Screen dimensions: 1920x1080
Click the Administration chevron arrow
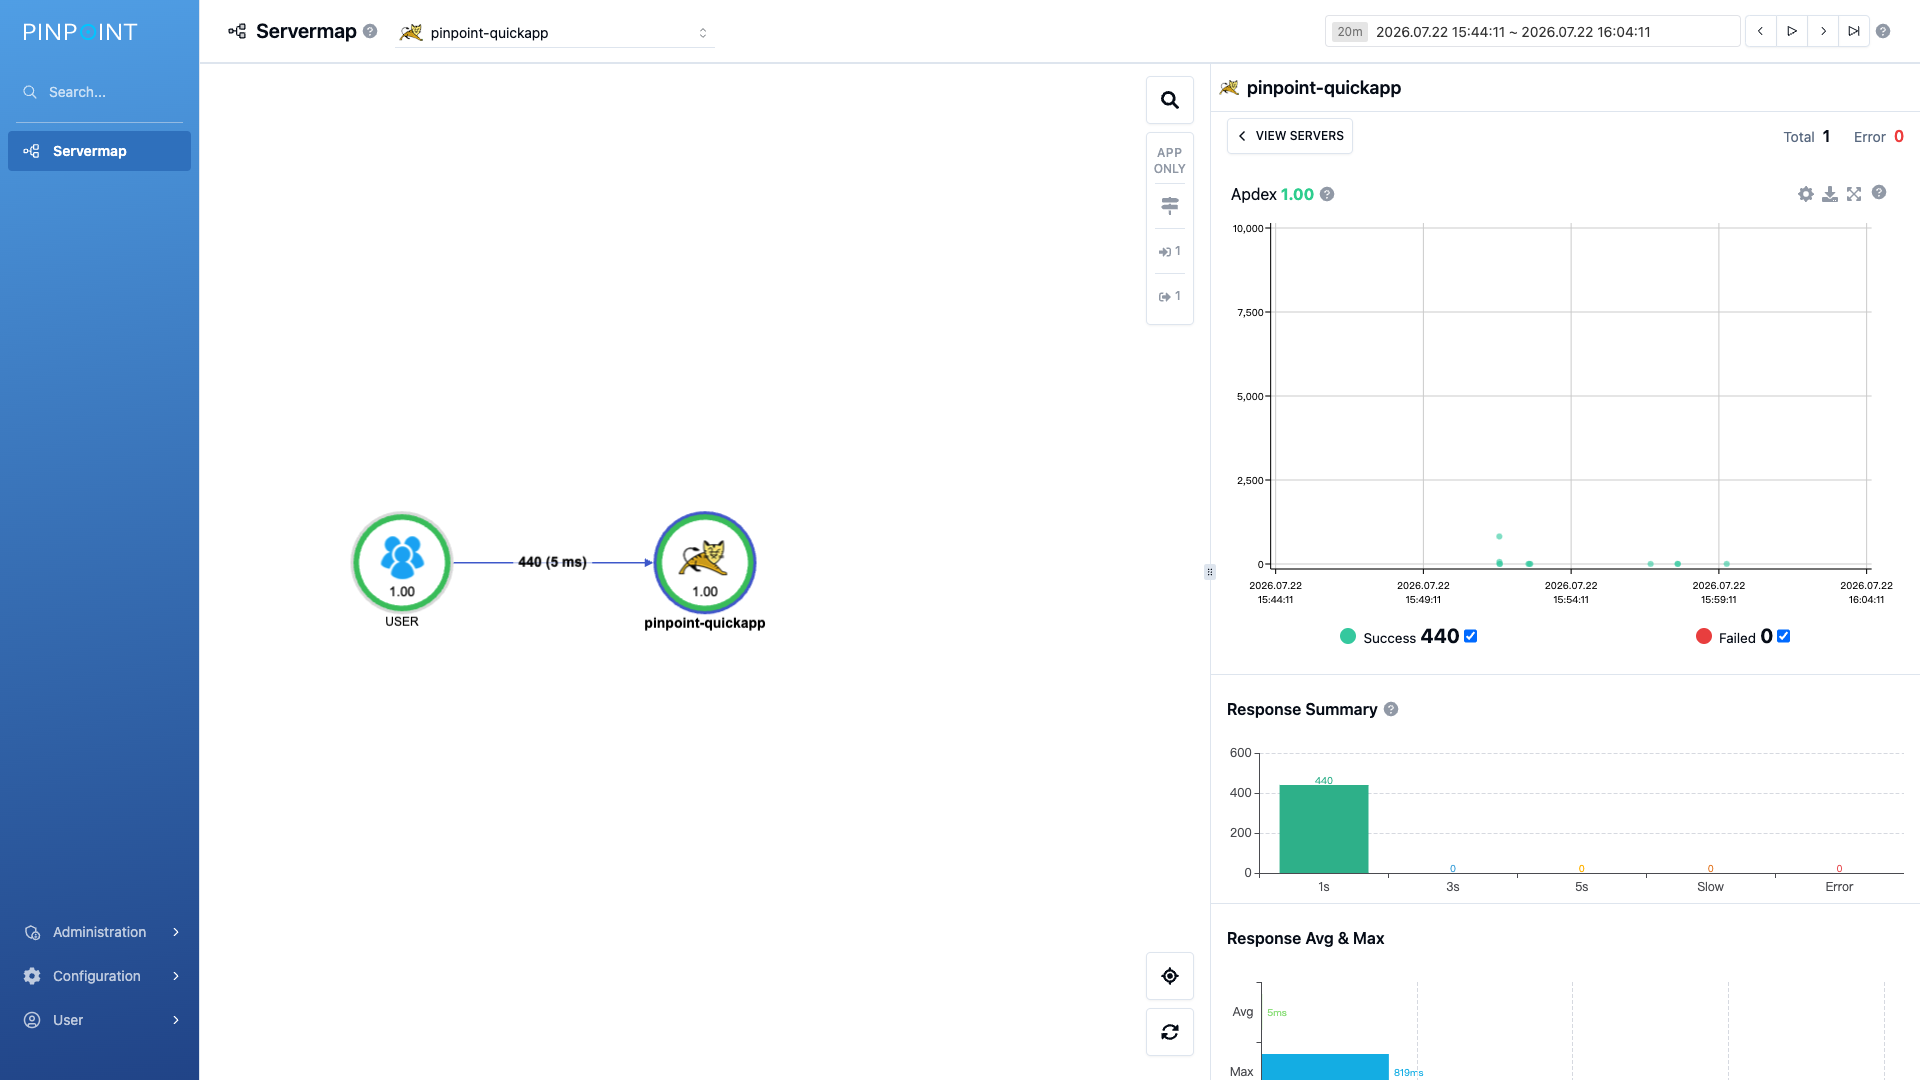pyautogui.click(x=176, y=932)
